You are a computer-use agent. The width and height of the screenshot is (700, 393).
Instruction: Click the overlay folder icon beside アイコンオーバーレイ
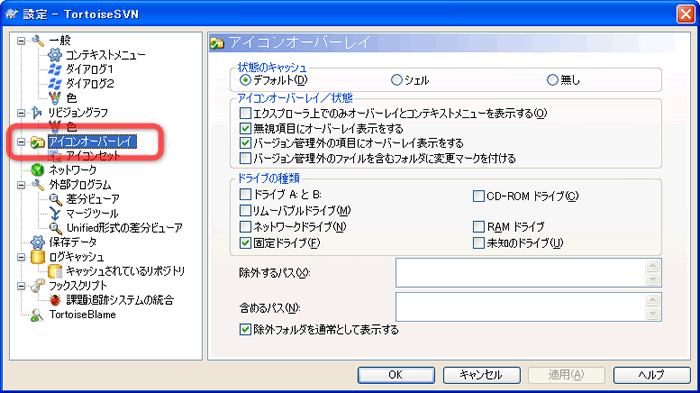coord(38,142)
